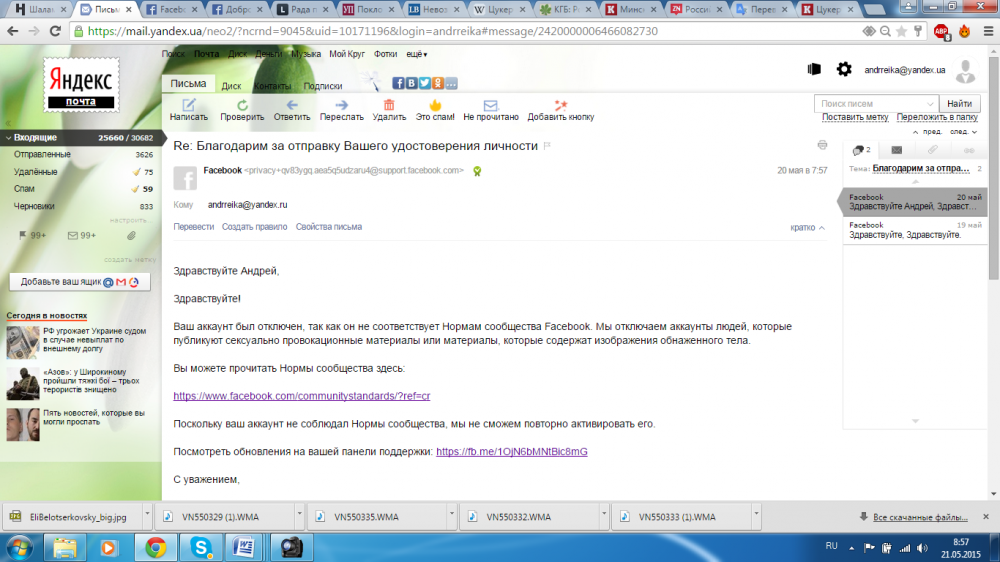This screenshot has width=1000, height=562.
Task: Filter by flagged messages in sidebar
Action: 32,236
